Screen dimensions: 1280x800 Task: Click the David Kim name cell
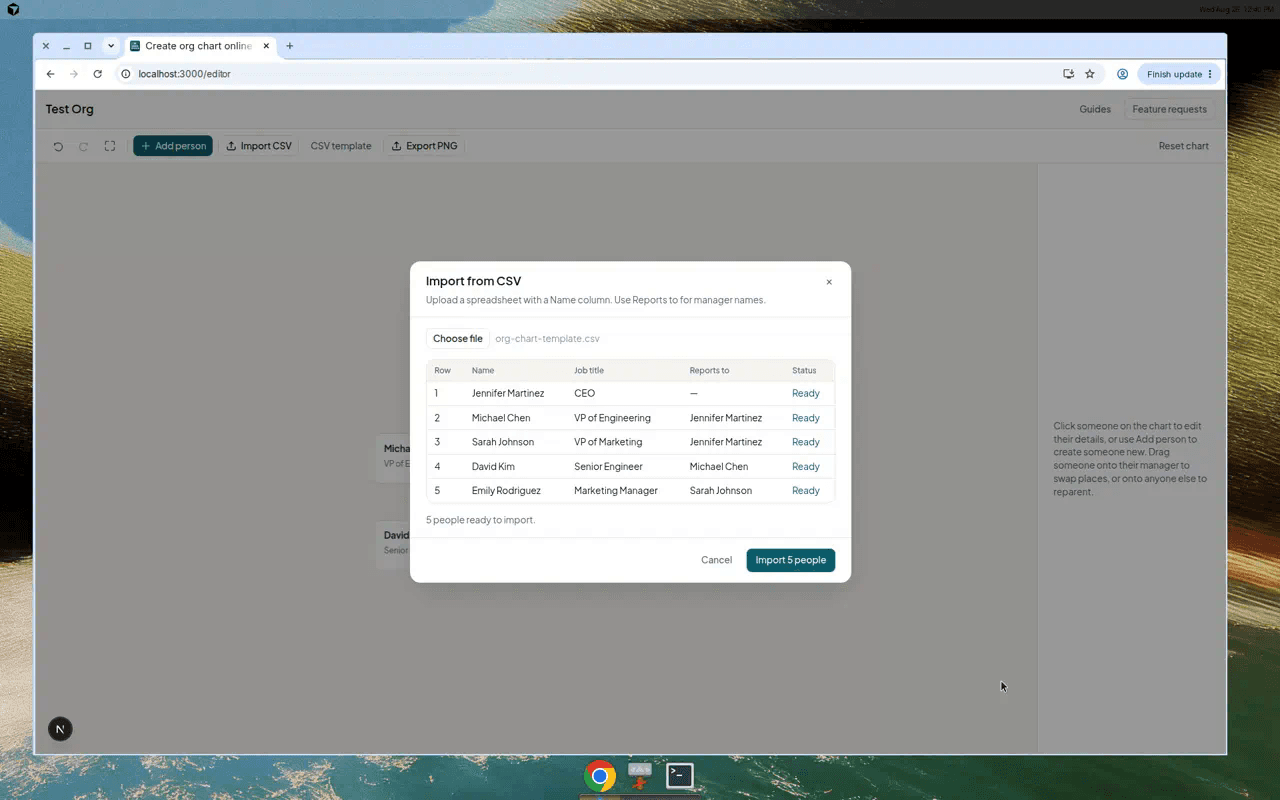(493, 467)
